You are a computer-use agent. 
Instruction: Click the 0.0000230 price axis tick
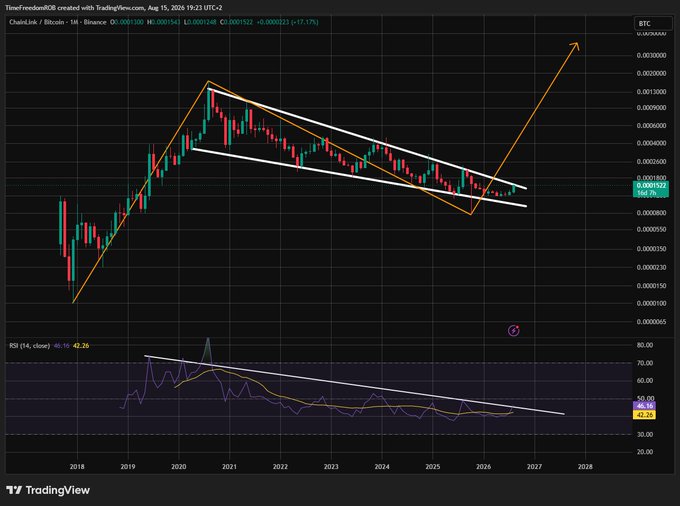point(651,268)
